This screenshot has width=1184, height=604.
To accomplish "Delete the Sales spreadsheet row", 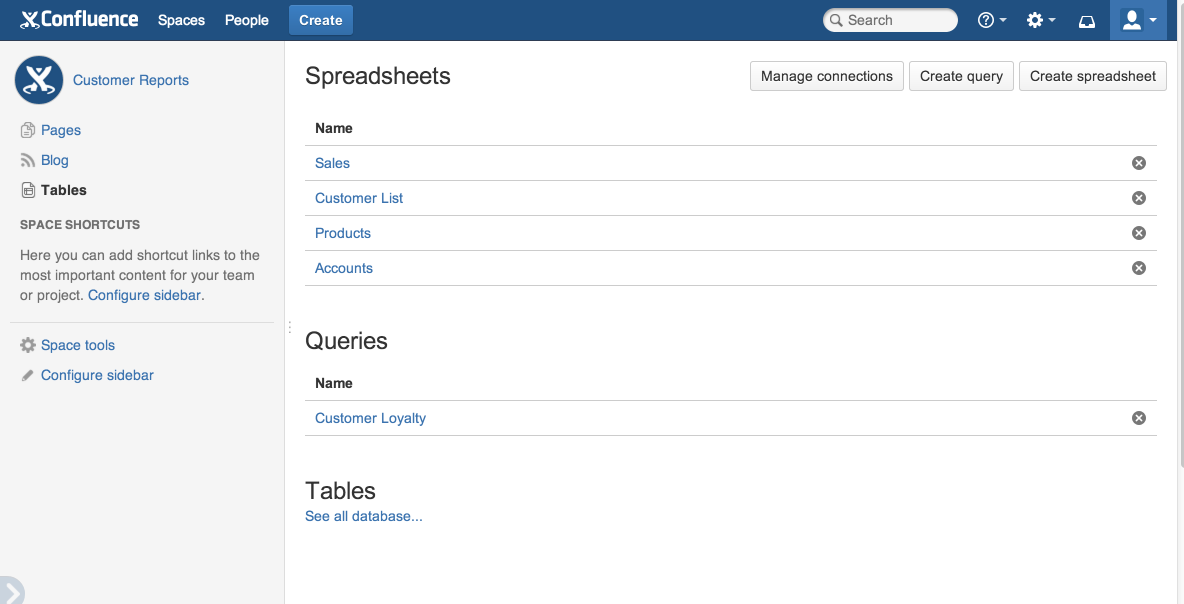I will pyautogui.click(x=1139, y=163).
